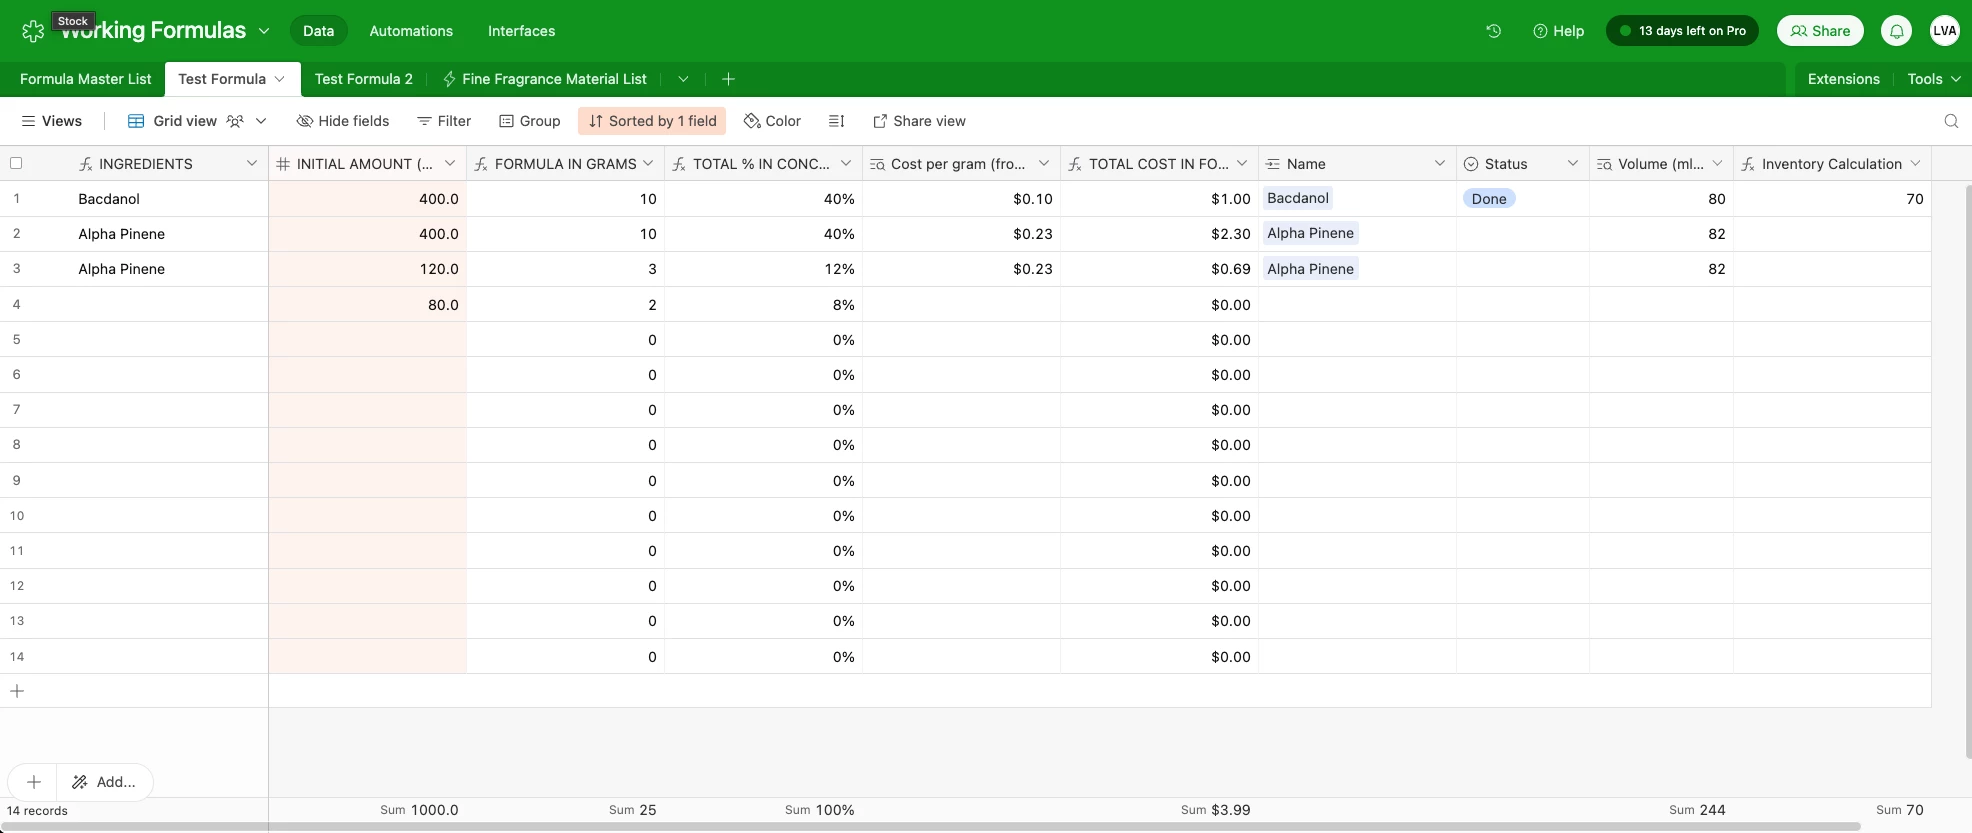Click the Add... button
This screenshot has width=1972, height=833.
tap(105, 782)
